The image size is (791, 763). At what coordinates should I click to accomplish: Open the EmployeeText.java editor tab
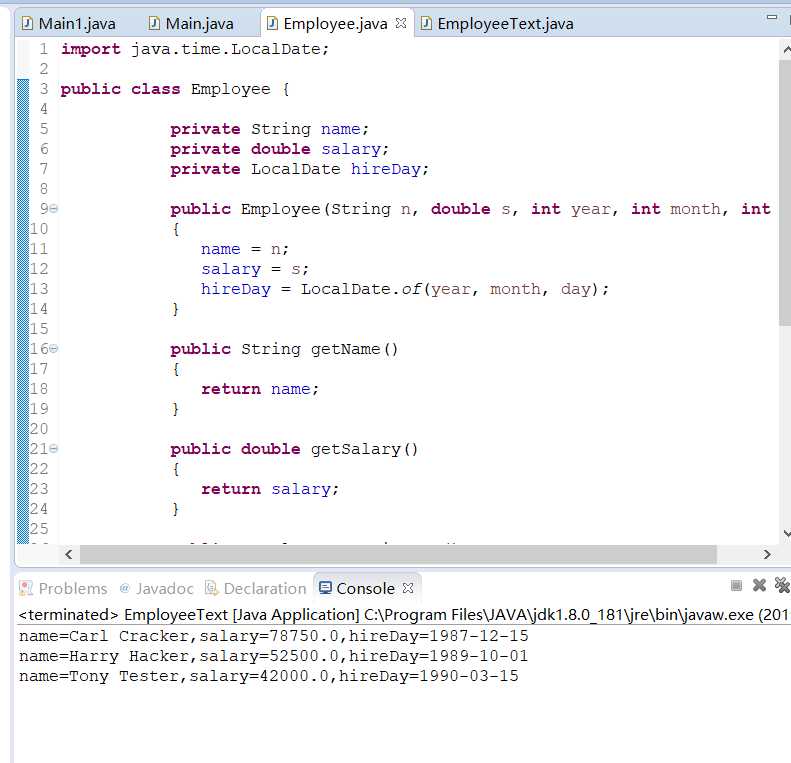497,24
